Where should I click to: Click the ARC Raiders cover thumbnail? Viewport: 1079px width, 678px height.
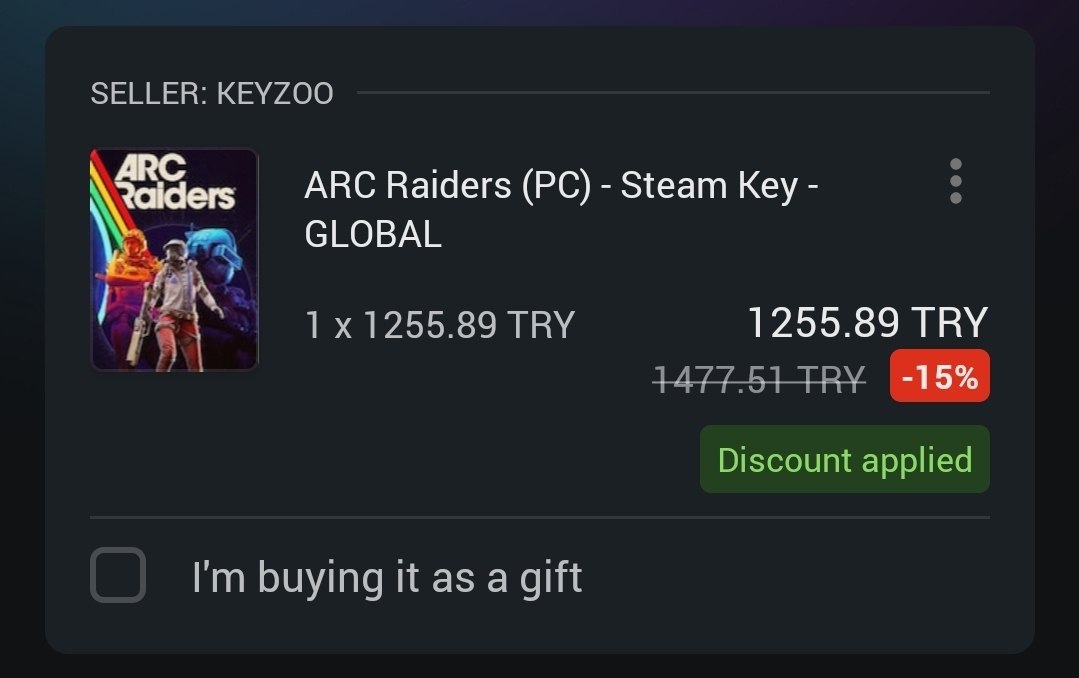click(x=174, y=260)
